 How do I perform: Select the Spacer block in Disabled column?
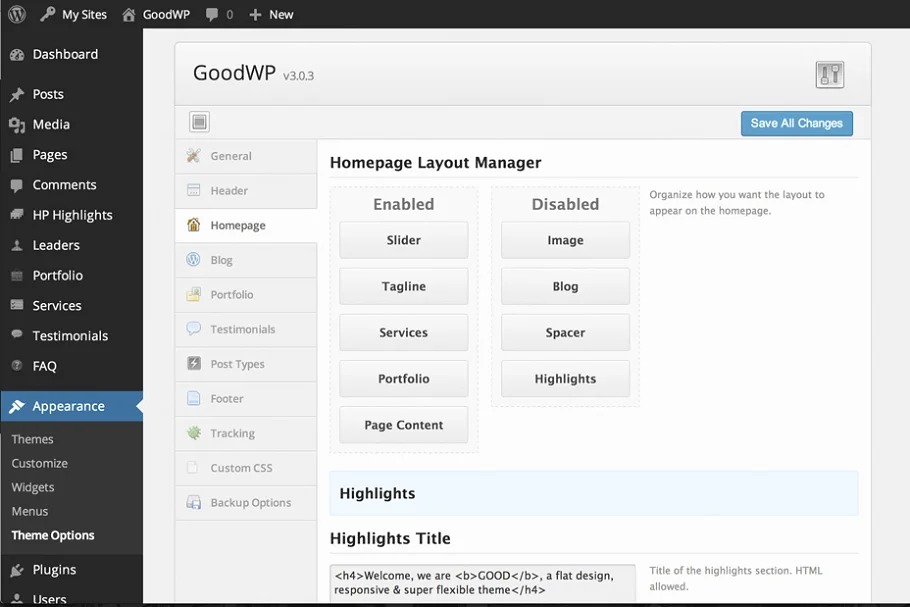click(x=565, y=333)
